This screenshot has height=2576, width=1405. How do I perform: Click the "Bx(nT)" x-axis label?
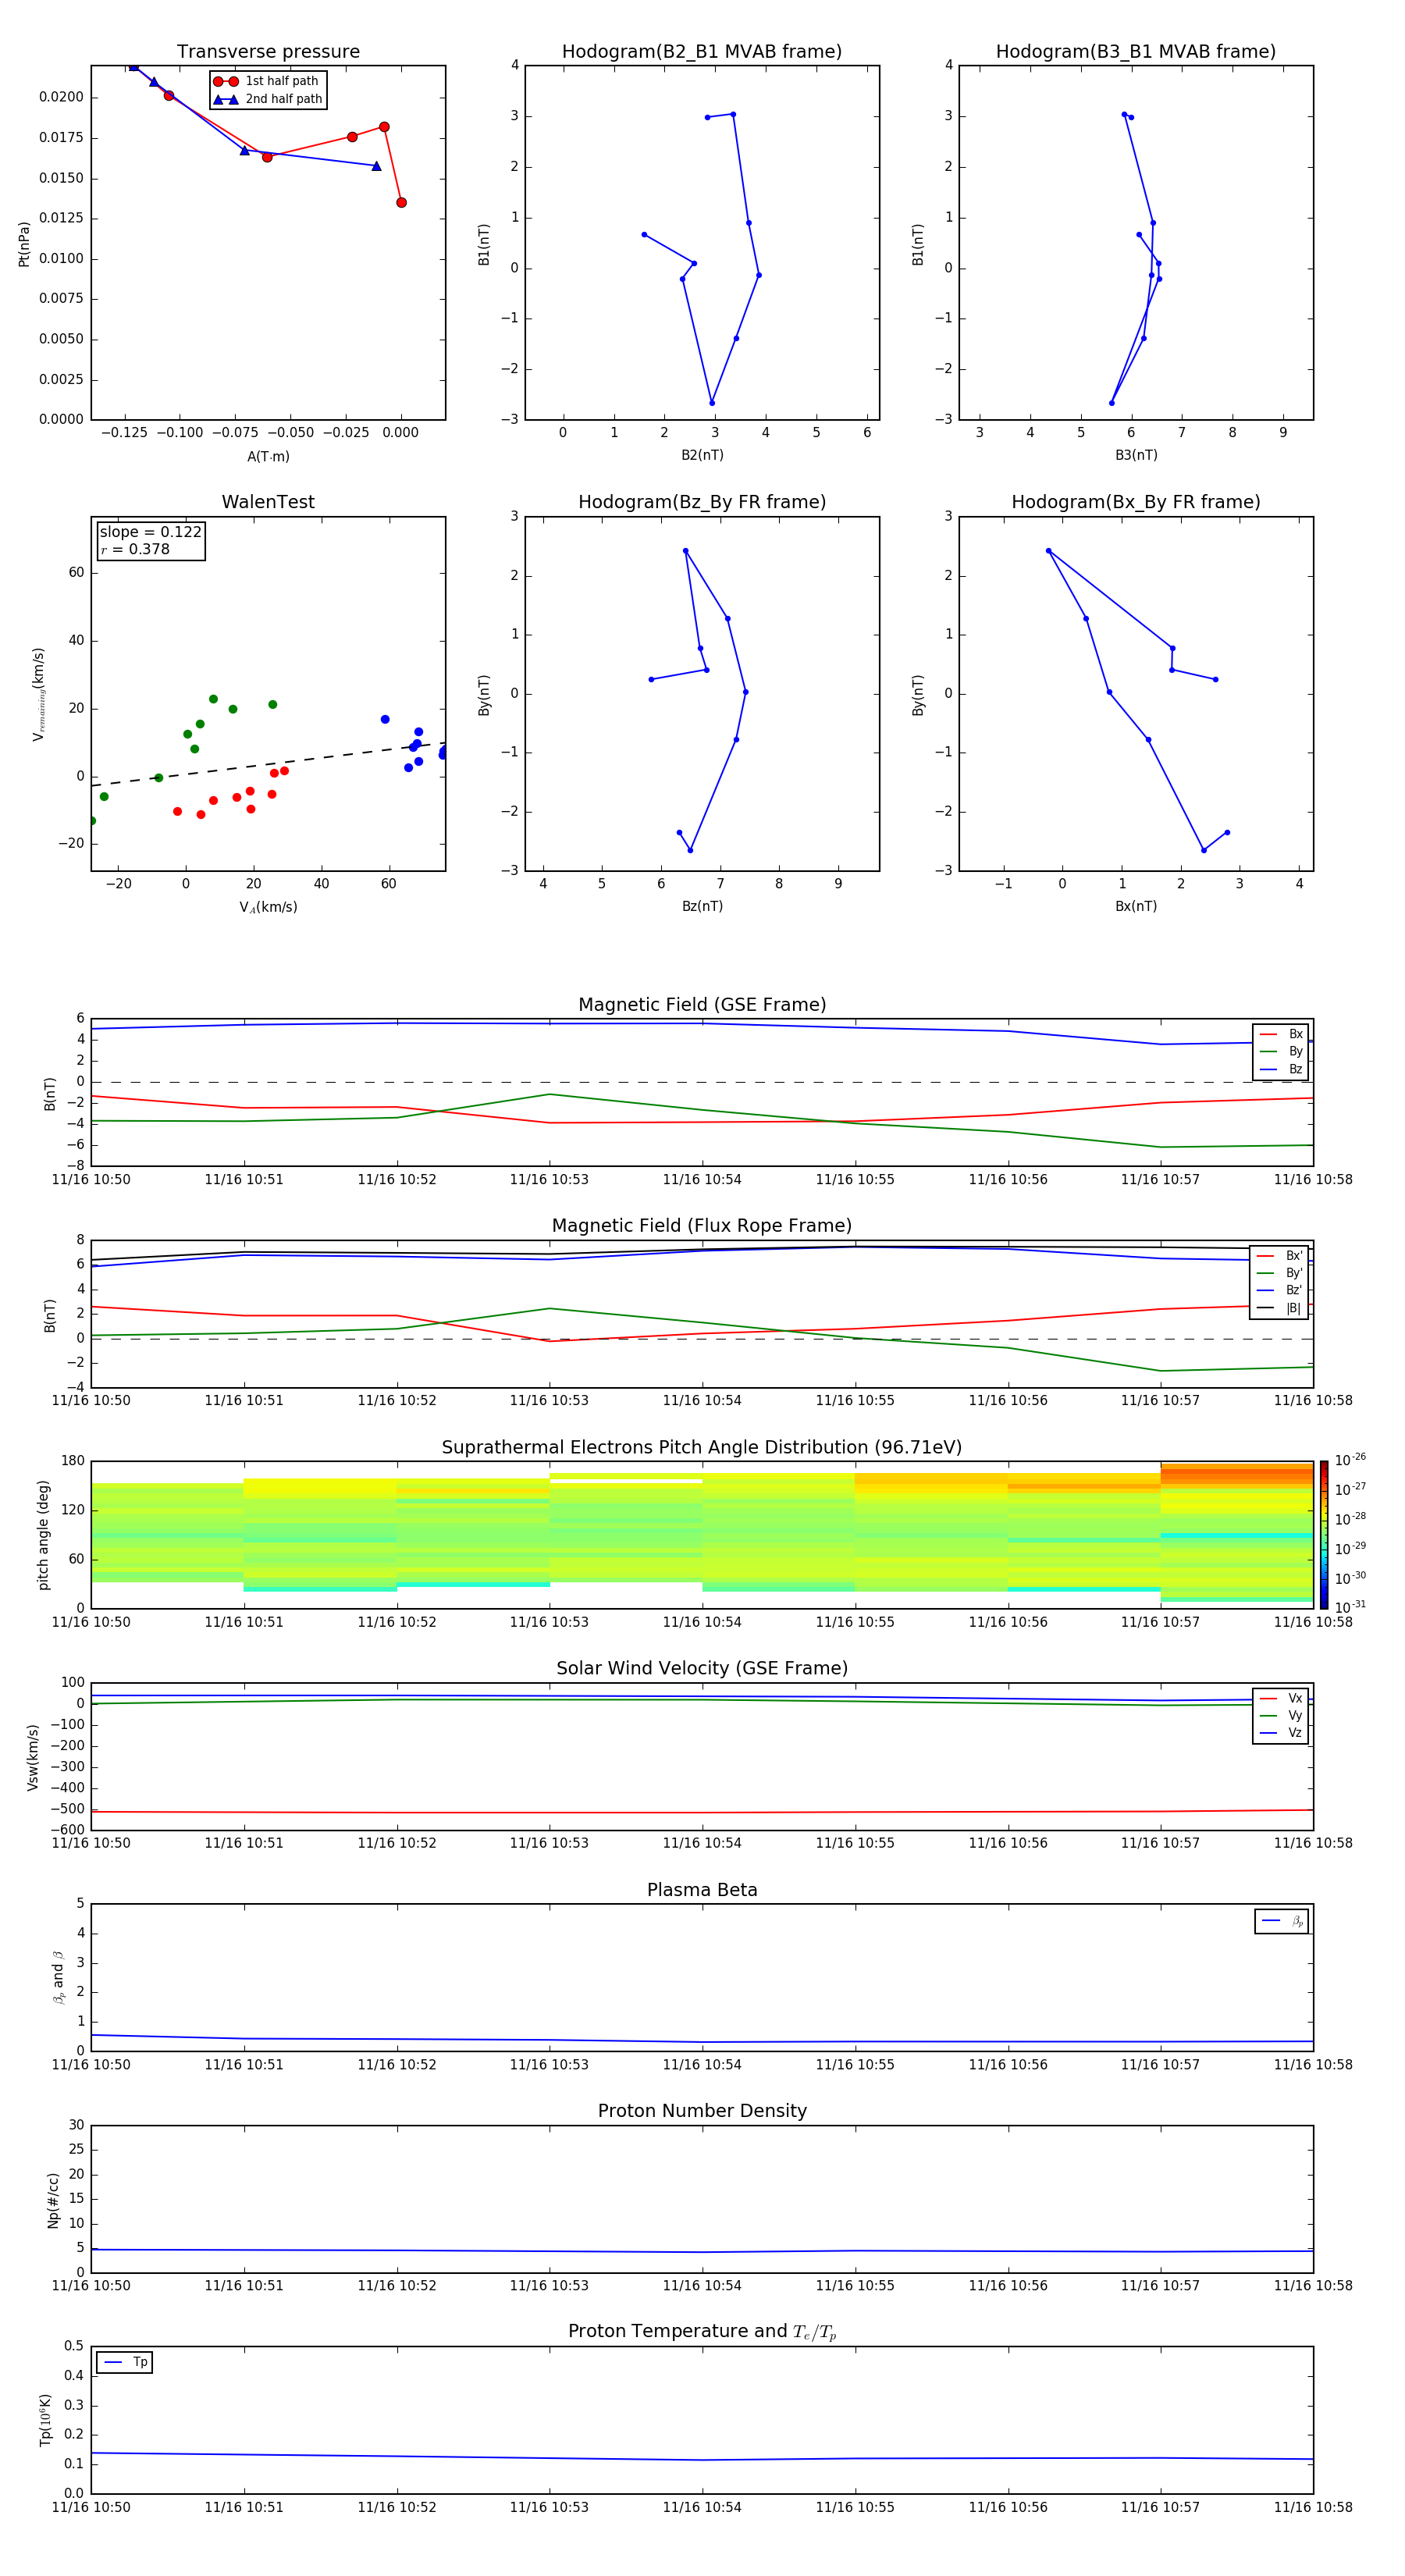pyautogui.click(x=1136, y=906)
